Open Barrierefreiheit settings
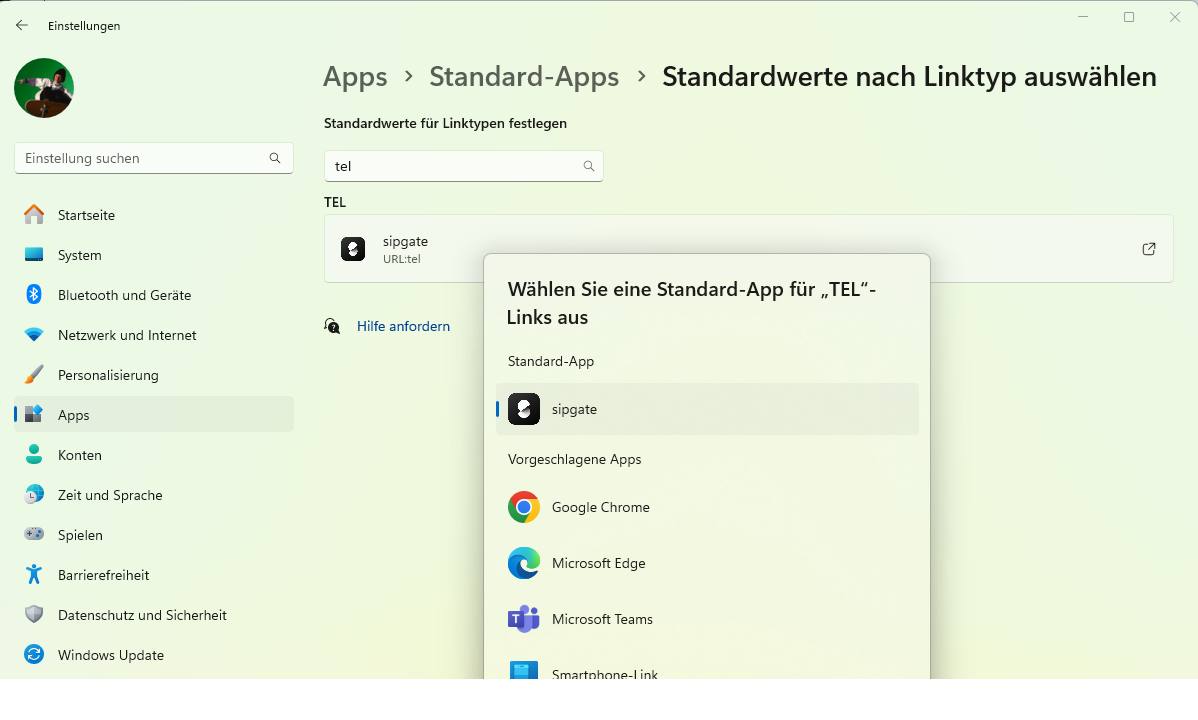 pos(154,575)
